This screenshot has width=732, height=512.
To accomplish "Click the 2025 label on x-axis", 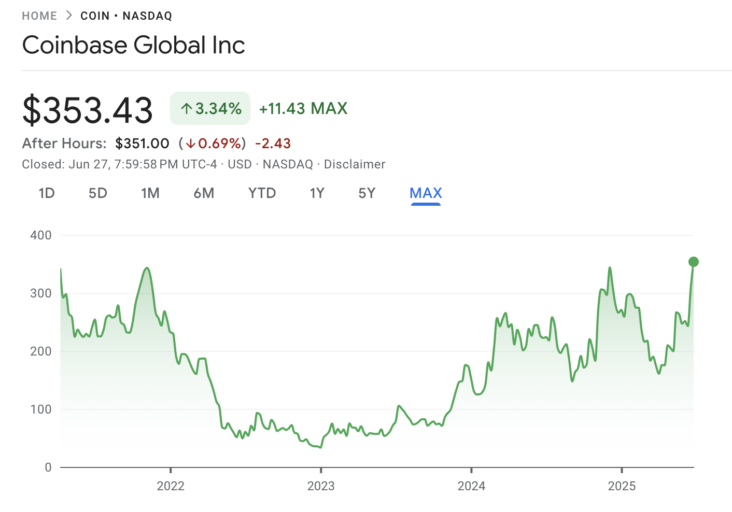I will (x=621, y=486).
